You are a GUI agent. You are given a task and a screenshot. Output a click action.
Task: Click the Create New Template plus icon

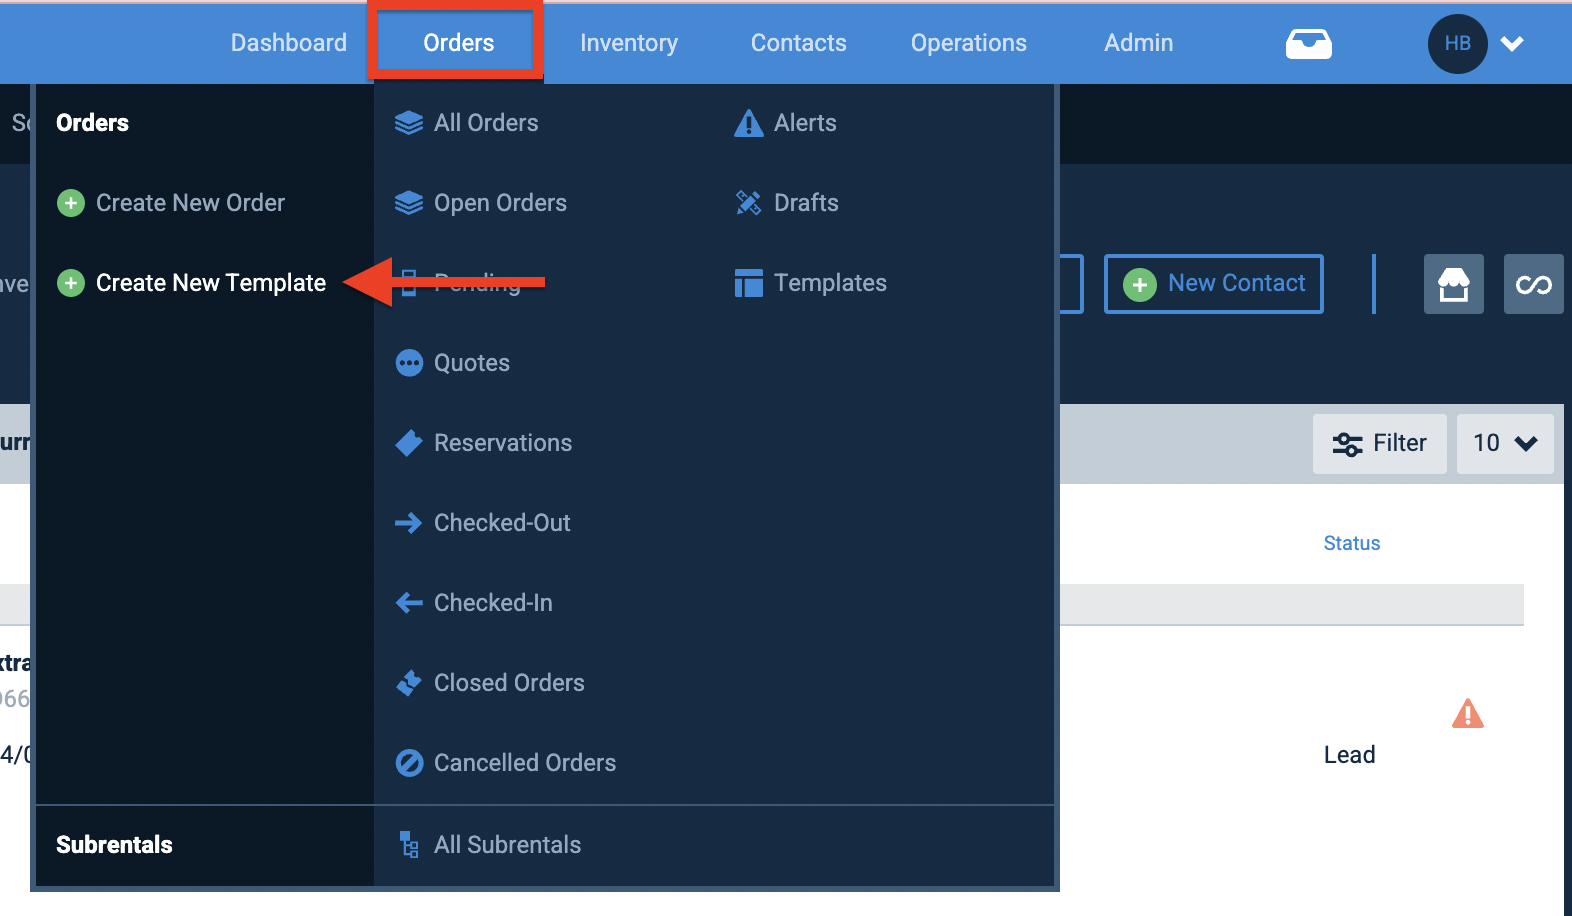click(x=71, y=283)
